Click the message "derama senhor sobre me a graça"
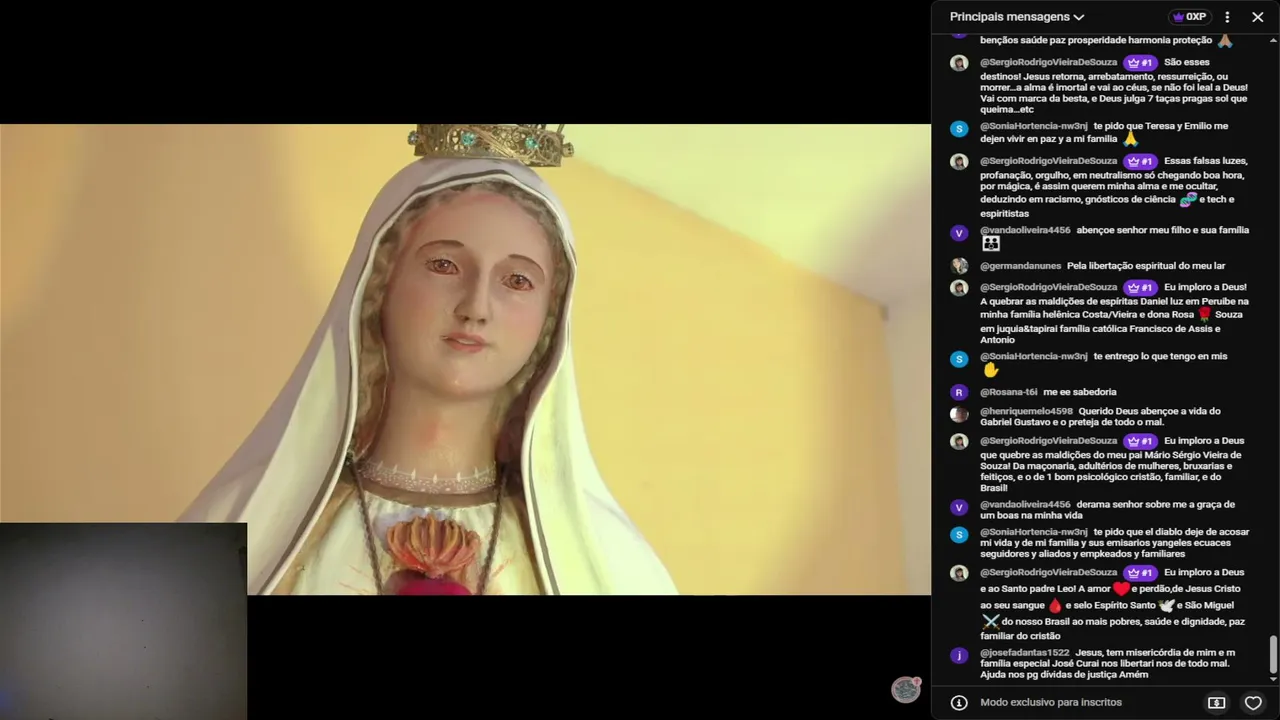 pyautogui.click(x=1108, y=510)
